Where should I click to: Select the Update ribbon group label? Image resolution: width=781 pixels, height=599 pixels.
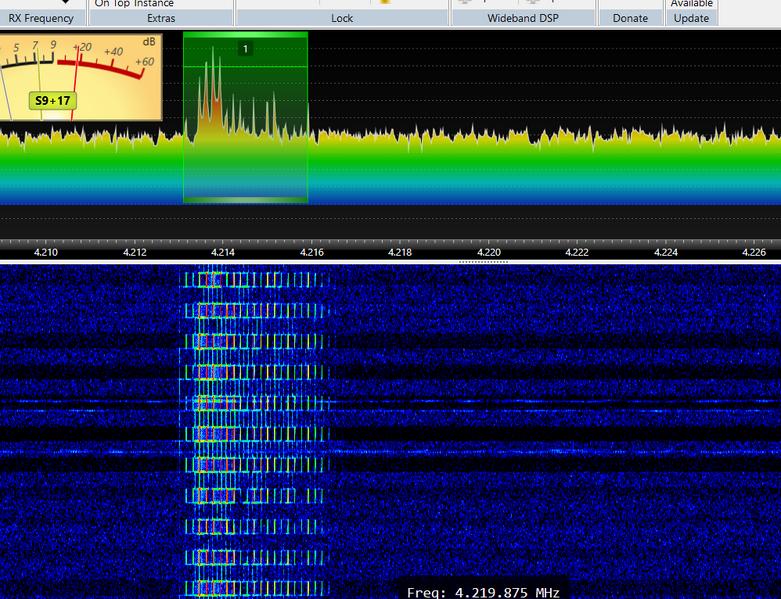pyautogui.click(x=691, y=18)
